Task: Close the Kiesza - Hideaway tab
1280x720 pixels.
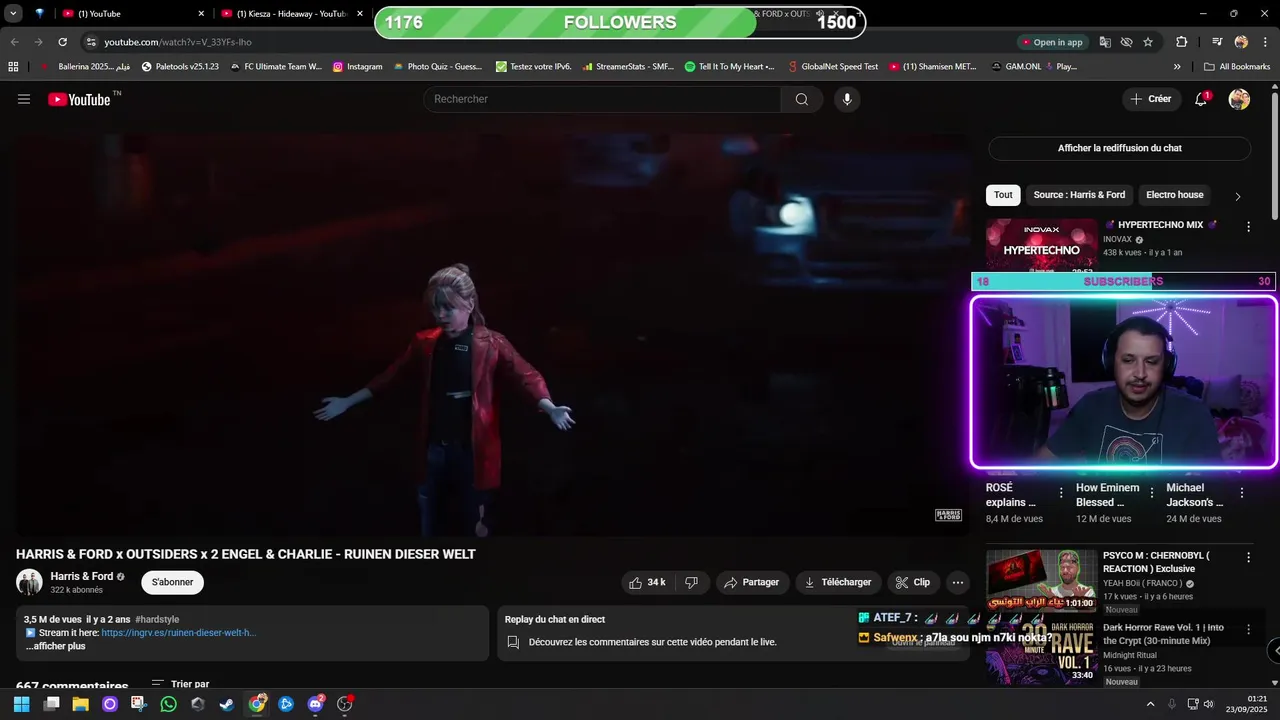Action: [360, 14]
